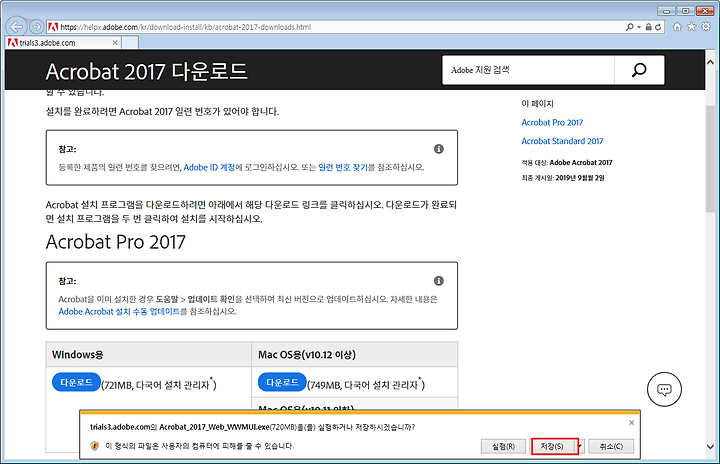720x464 pixels.
Task: Click the Acrobat Pro 2017 heading
Action: click(116, 242)
